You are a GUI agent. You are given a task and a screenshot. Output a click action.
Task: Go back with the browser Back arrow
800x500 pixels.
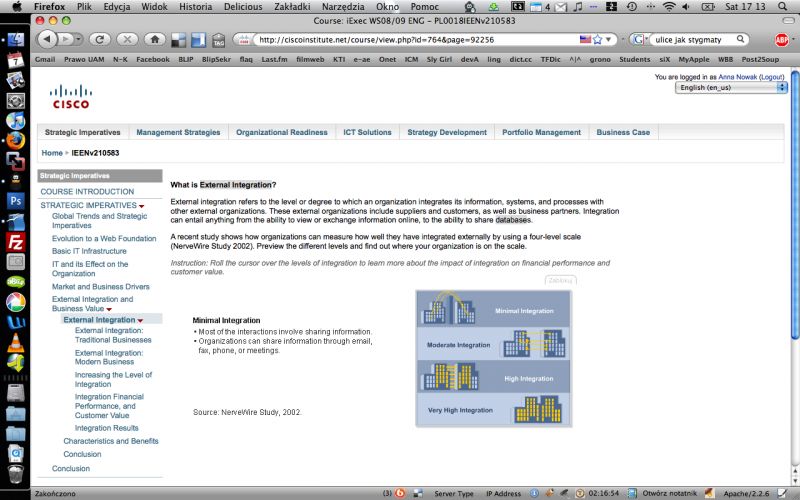[x=47, y=39]
